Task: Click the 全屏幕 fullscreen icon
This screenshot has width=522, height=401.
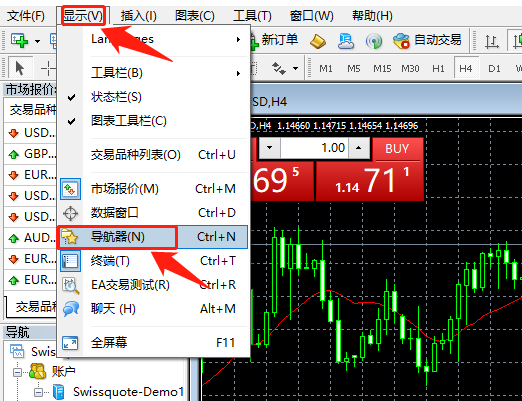Action: tap(70, 343)
